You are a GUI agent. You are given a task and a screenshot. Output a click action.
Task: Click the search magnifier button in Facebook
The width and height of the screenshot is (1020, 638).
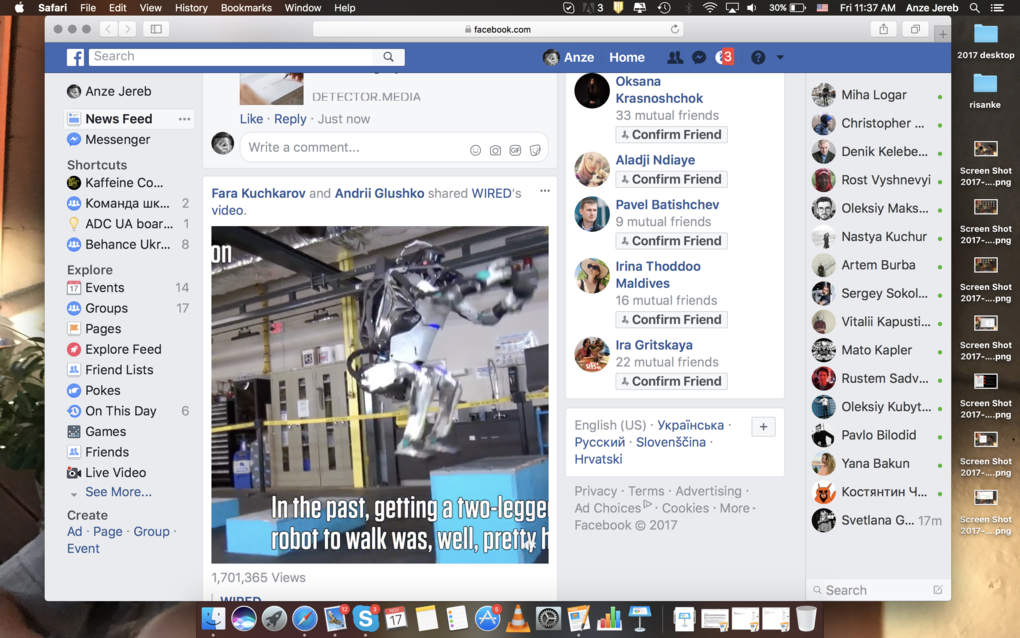click(x=388, y=57)
